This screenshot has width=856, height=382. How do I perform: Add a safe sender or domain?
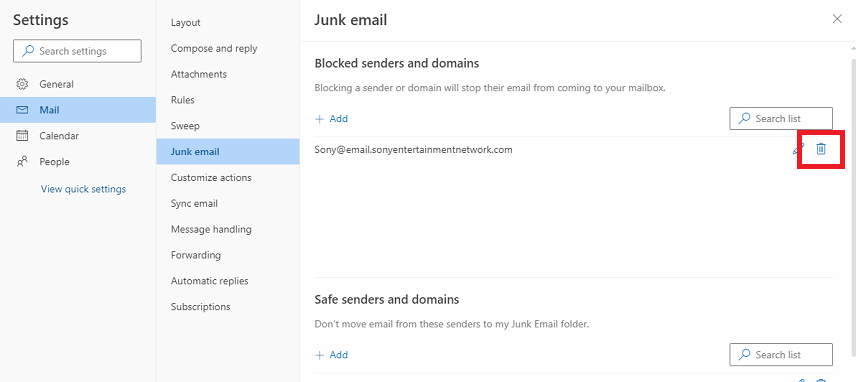[331, 355]
